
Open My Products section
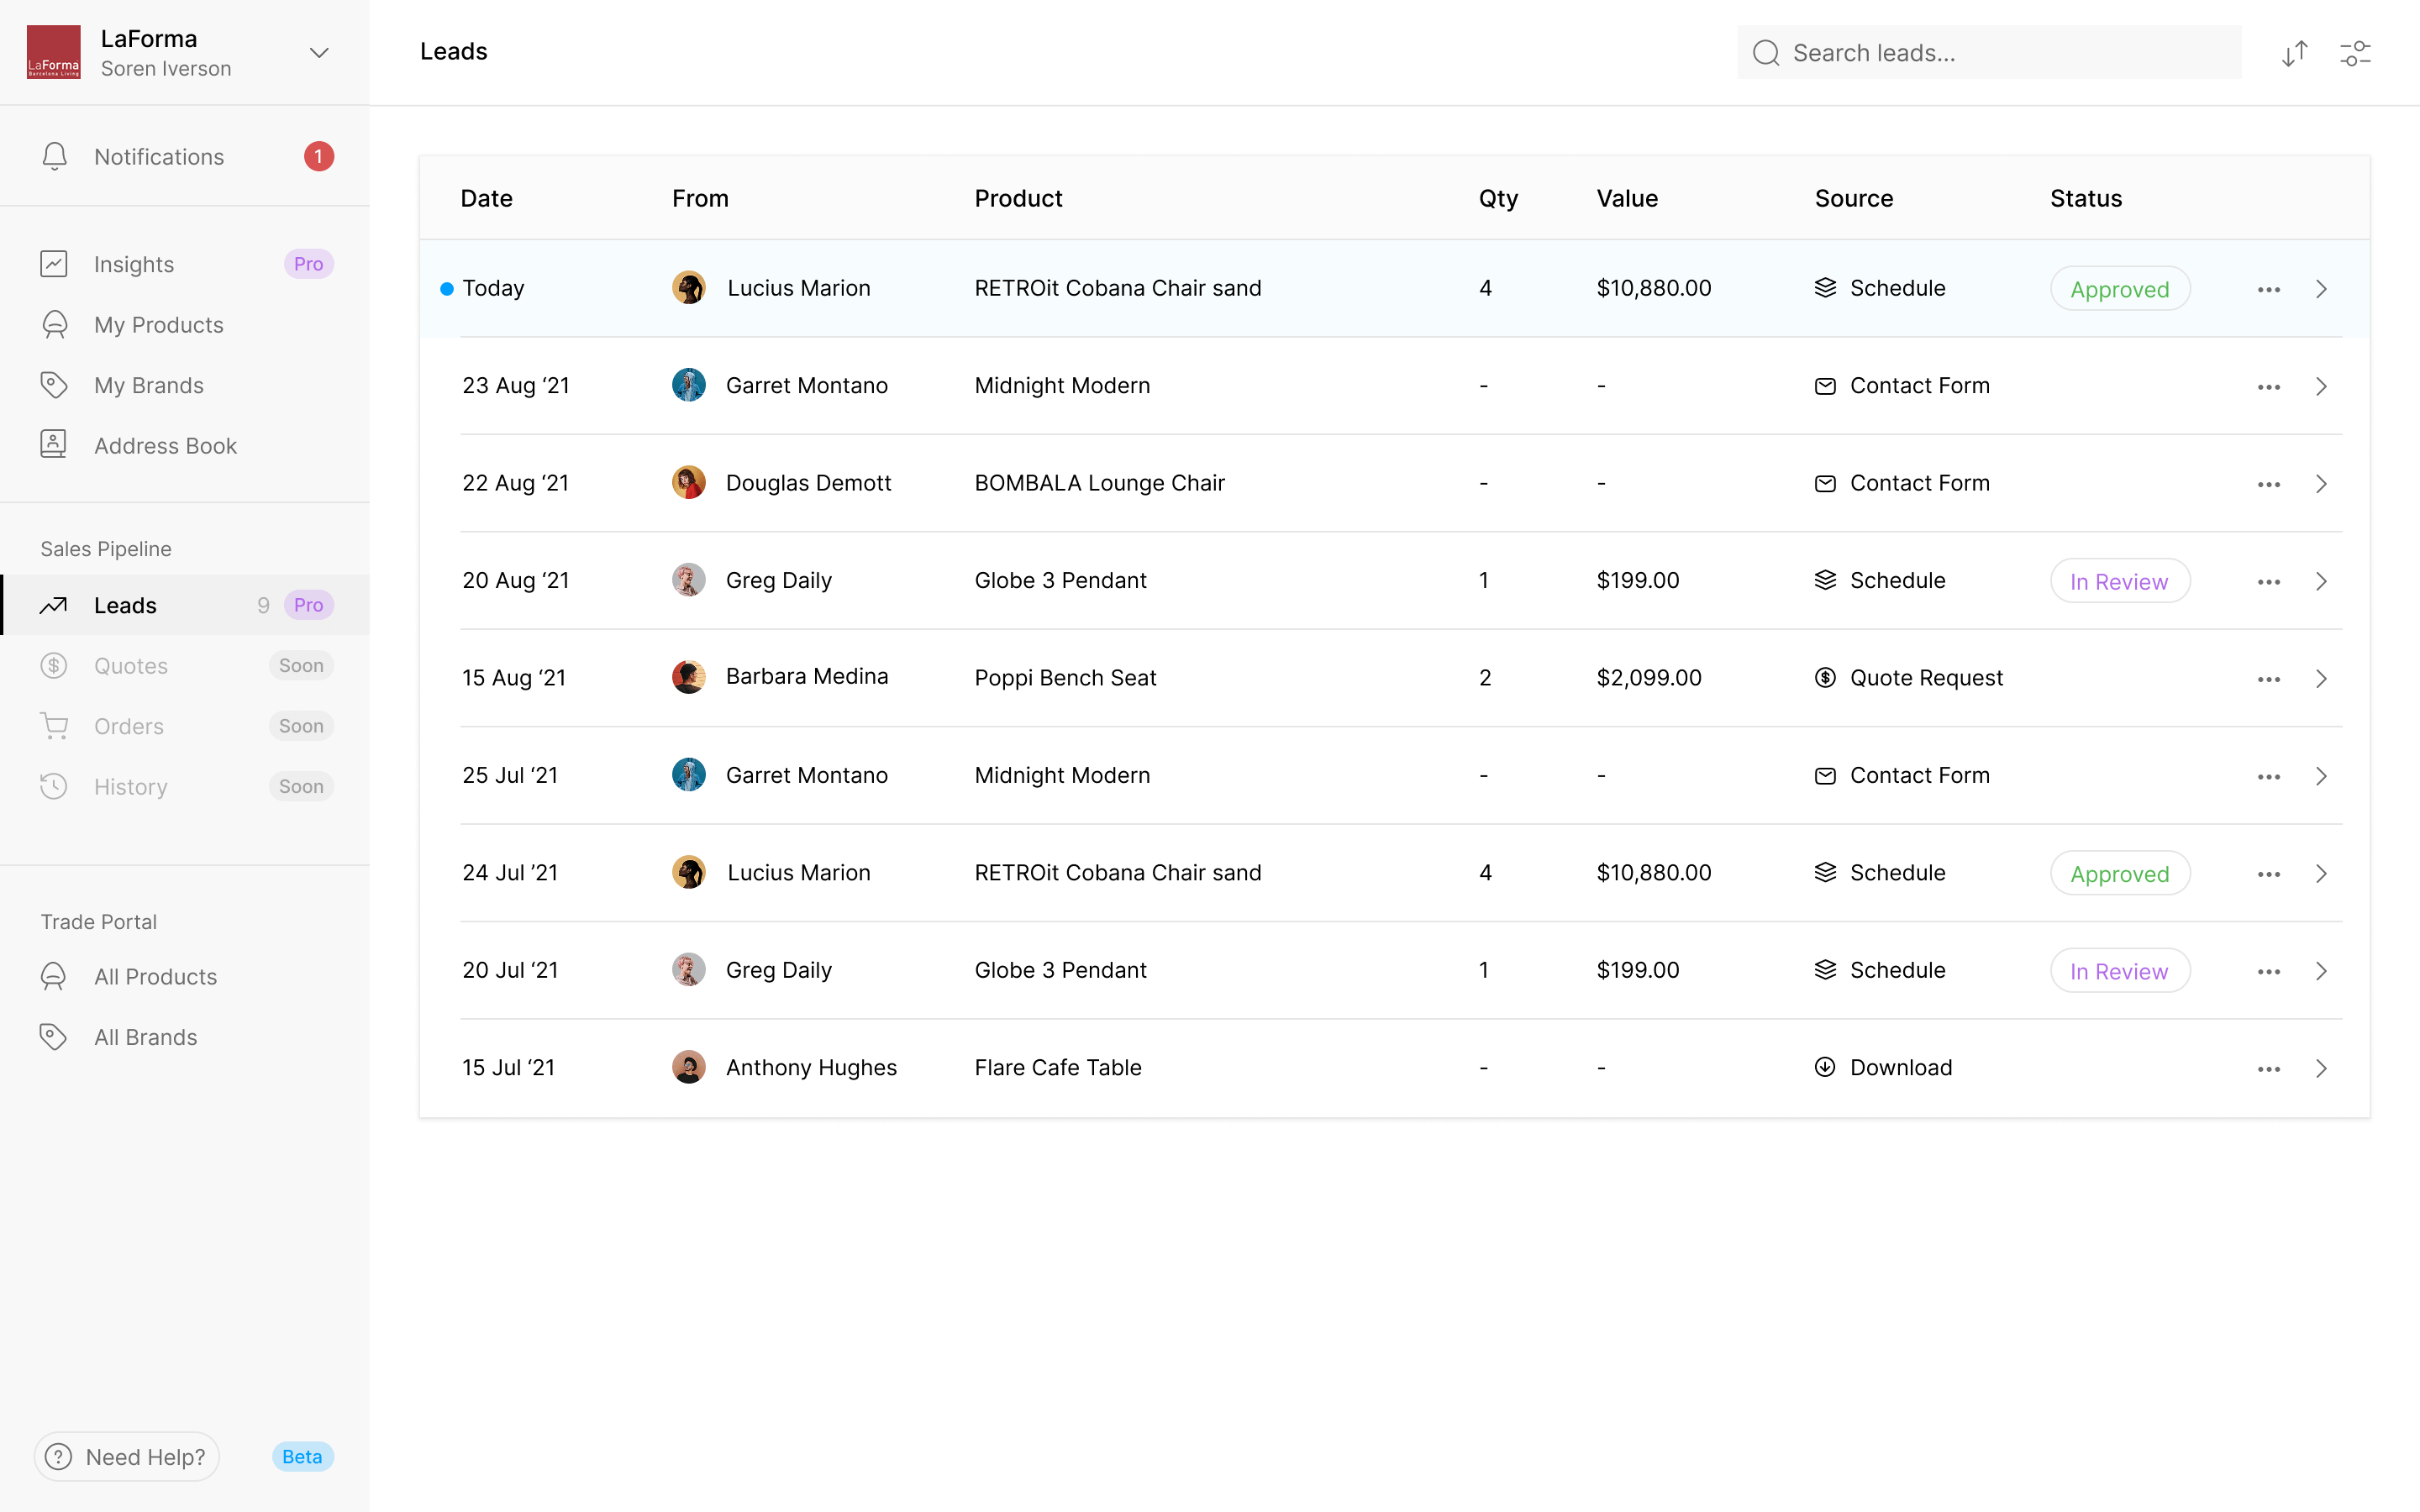(x=185, y=325)
